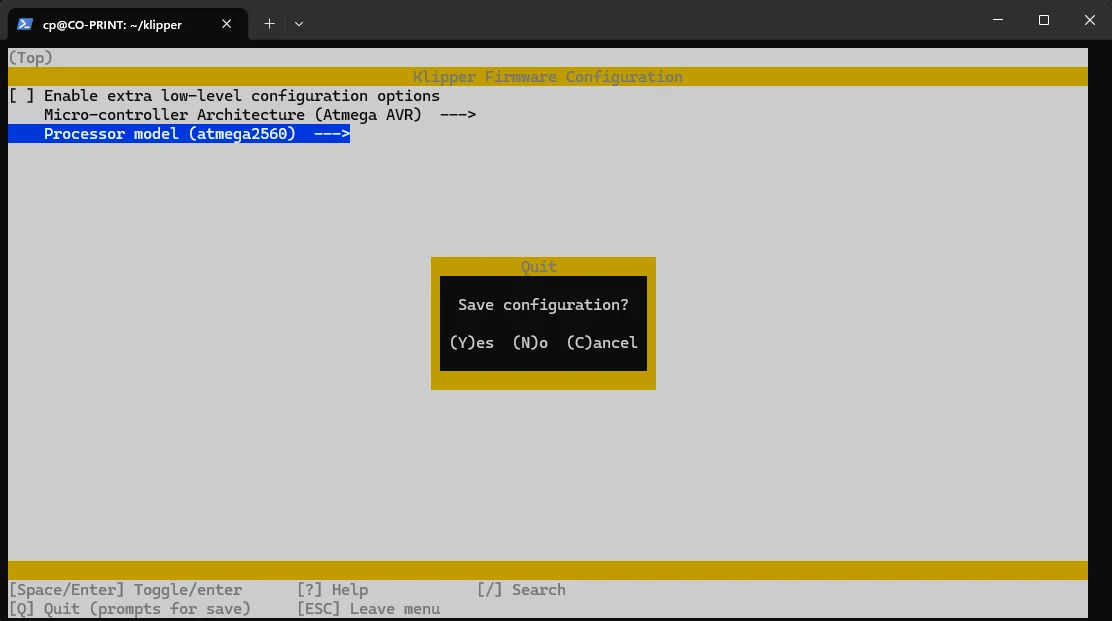Image resolution: width=1112 pixels, height=621 pixels.
Task: Expand the new tab profile dropdown chevron
Action: click(x=299, y=24)
